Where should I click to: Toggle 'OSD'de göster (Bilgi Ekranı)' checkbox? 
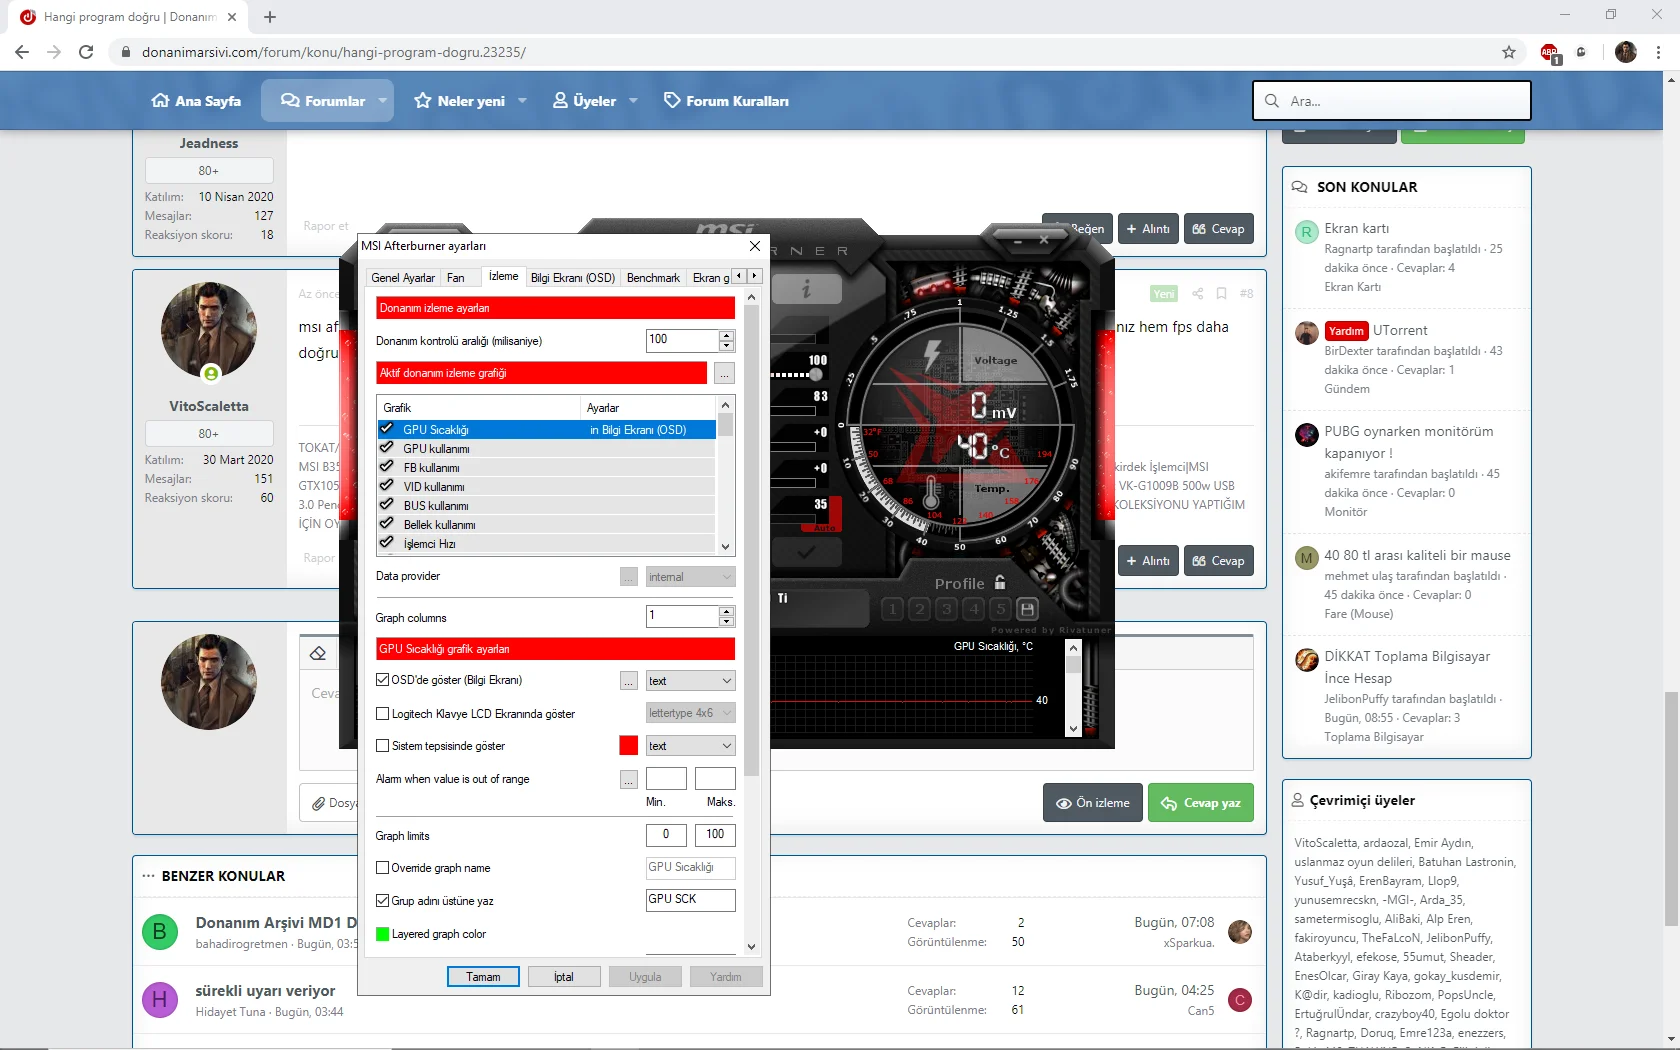[382, 680]
